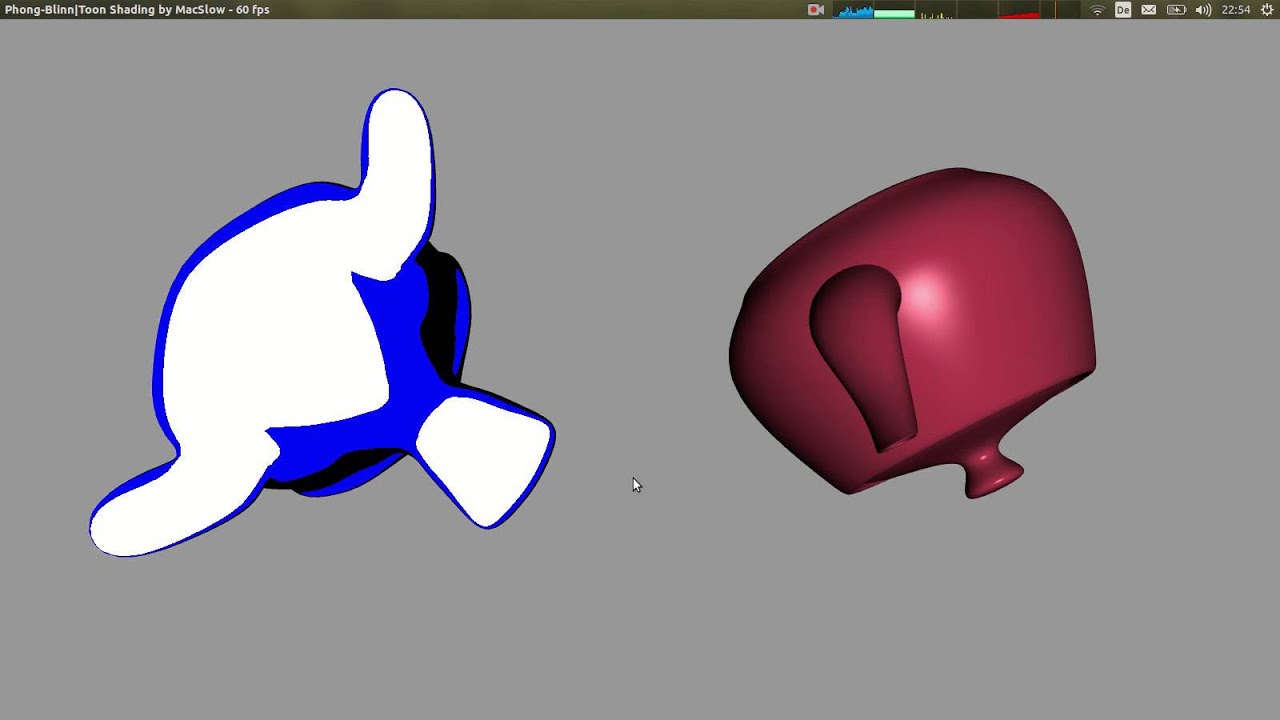Screen dimensions: 1280x720
Task: Click the screen recording indicator icon
Action: pos(816,10)
